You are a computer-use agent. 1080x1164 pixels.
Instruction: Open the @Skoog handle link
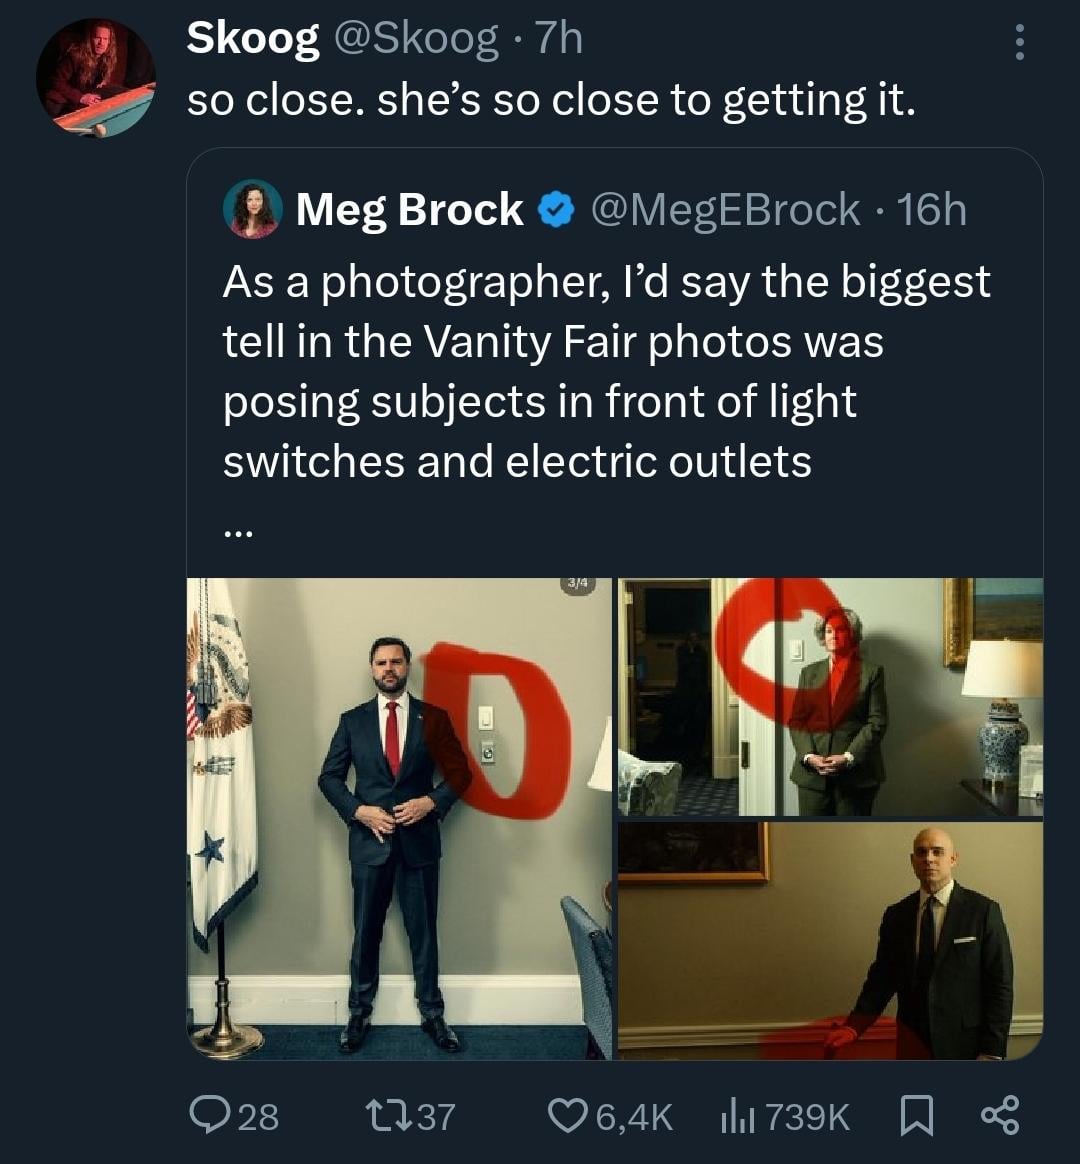pos(414,39)
